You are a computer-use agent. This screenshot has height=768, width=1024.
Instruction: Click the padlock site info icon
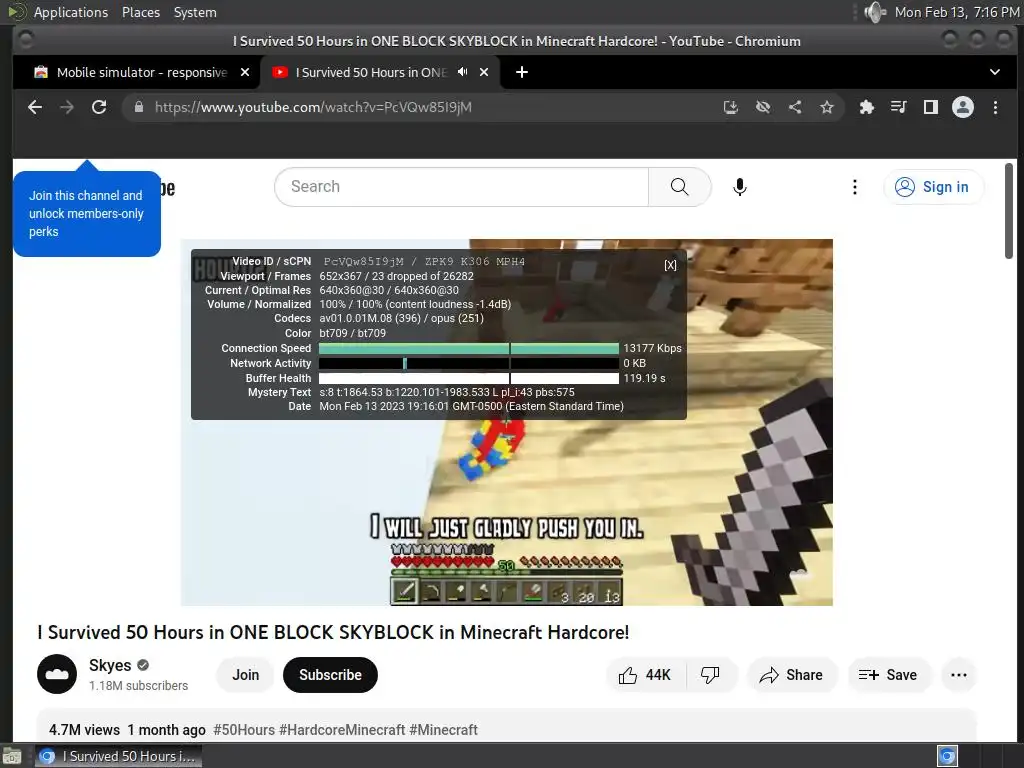138,107
